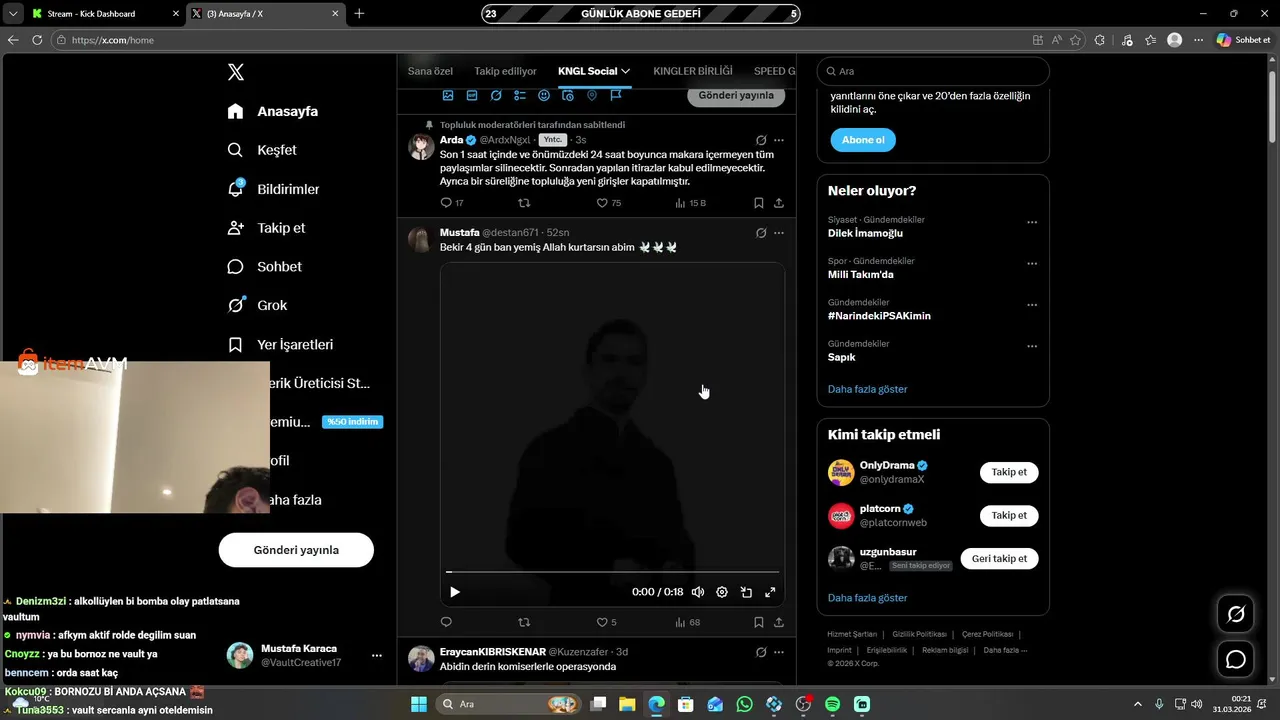Image resolution: width=1280 pixels, height=720 pixels.
Task: Reply to Arda's pinned post
Action: (x=447, y=203)
